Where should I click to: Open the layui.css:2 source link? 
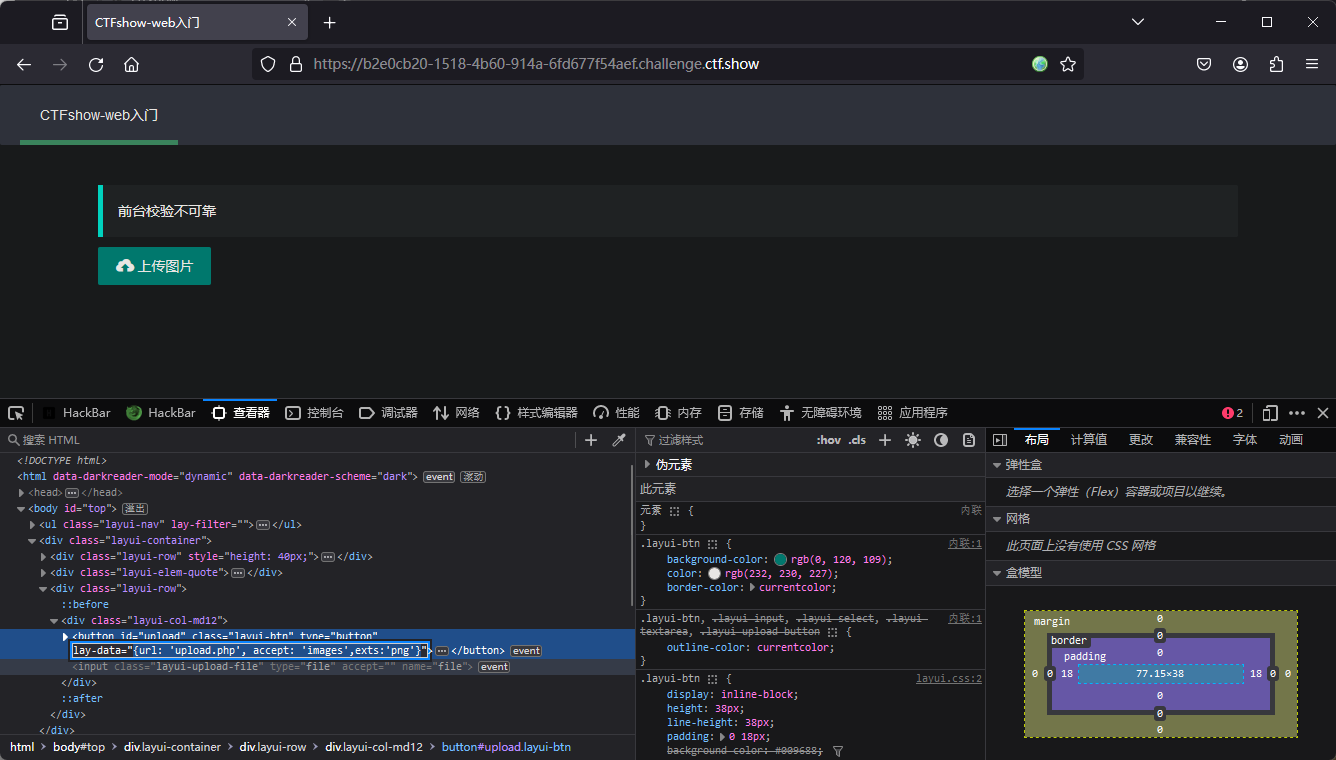949,679
